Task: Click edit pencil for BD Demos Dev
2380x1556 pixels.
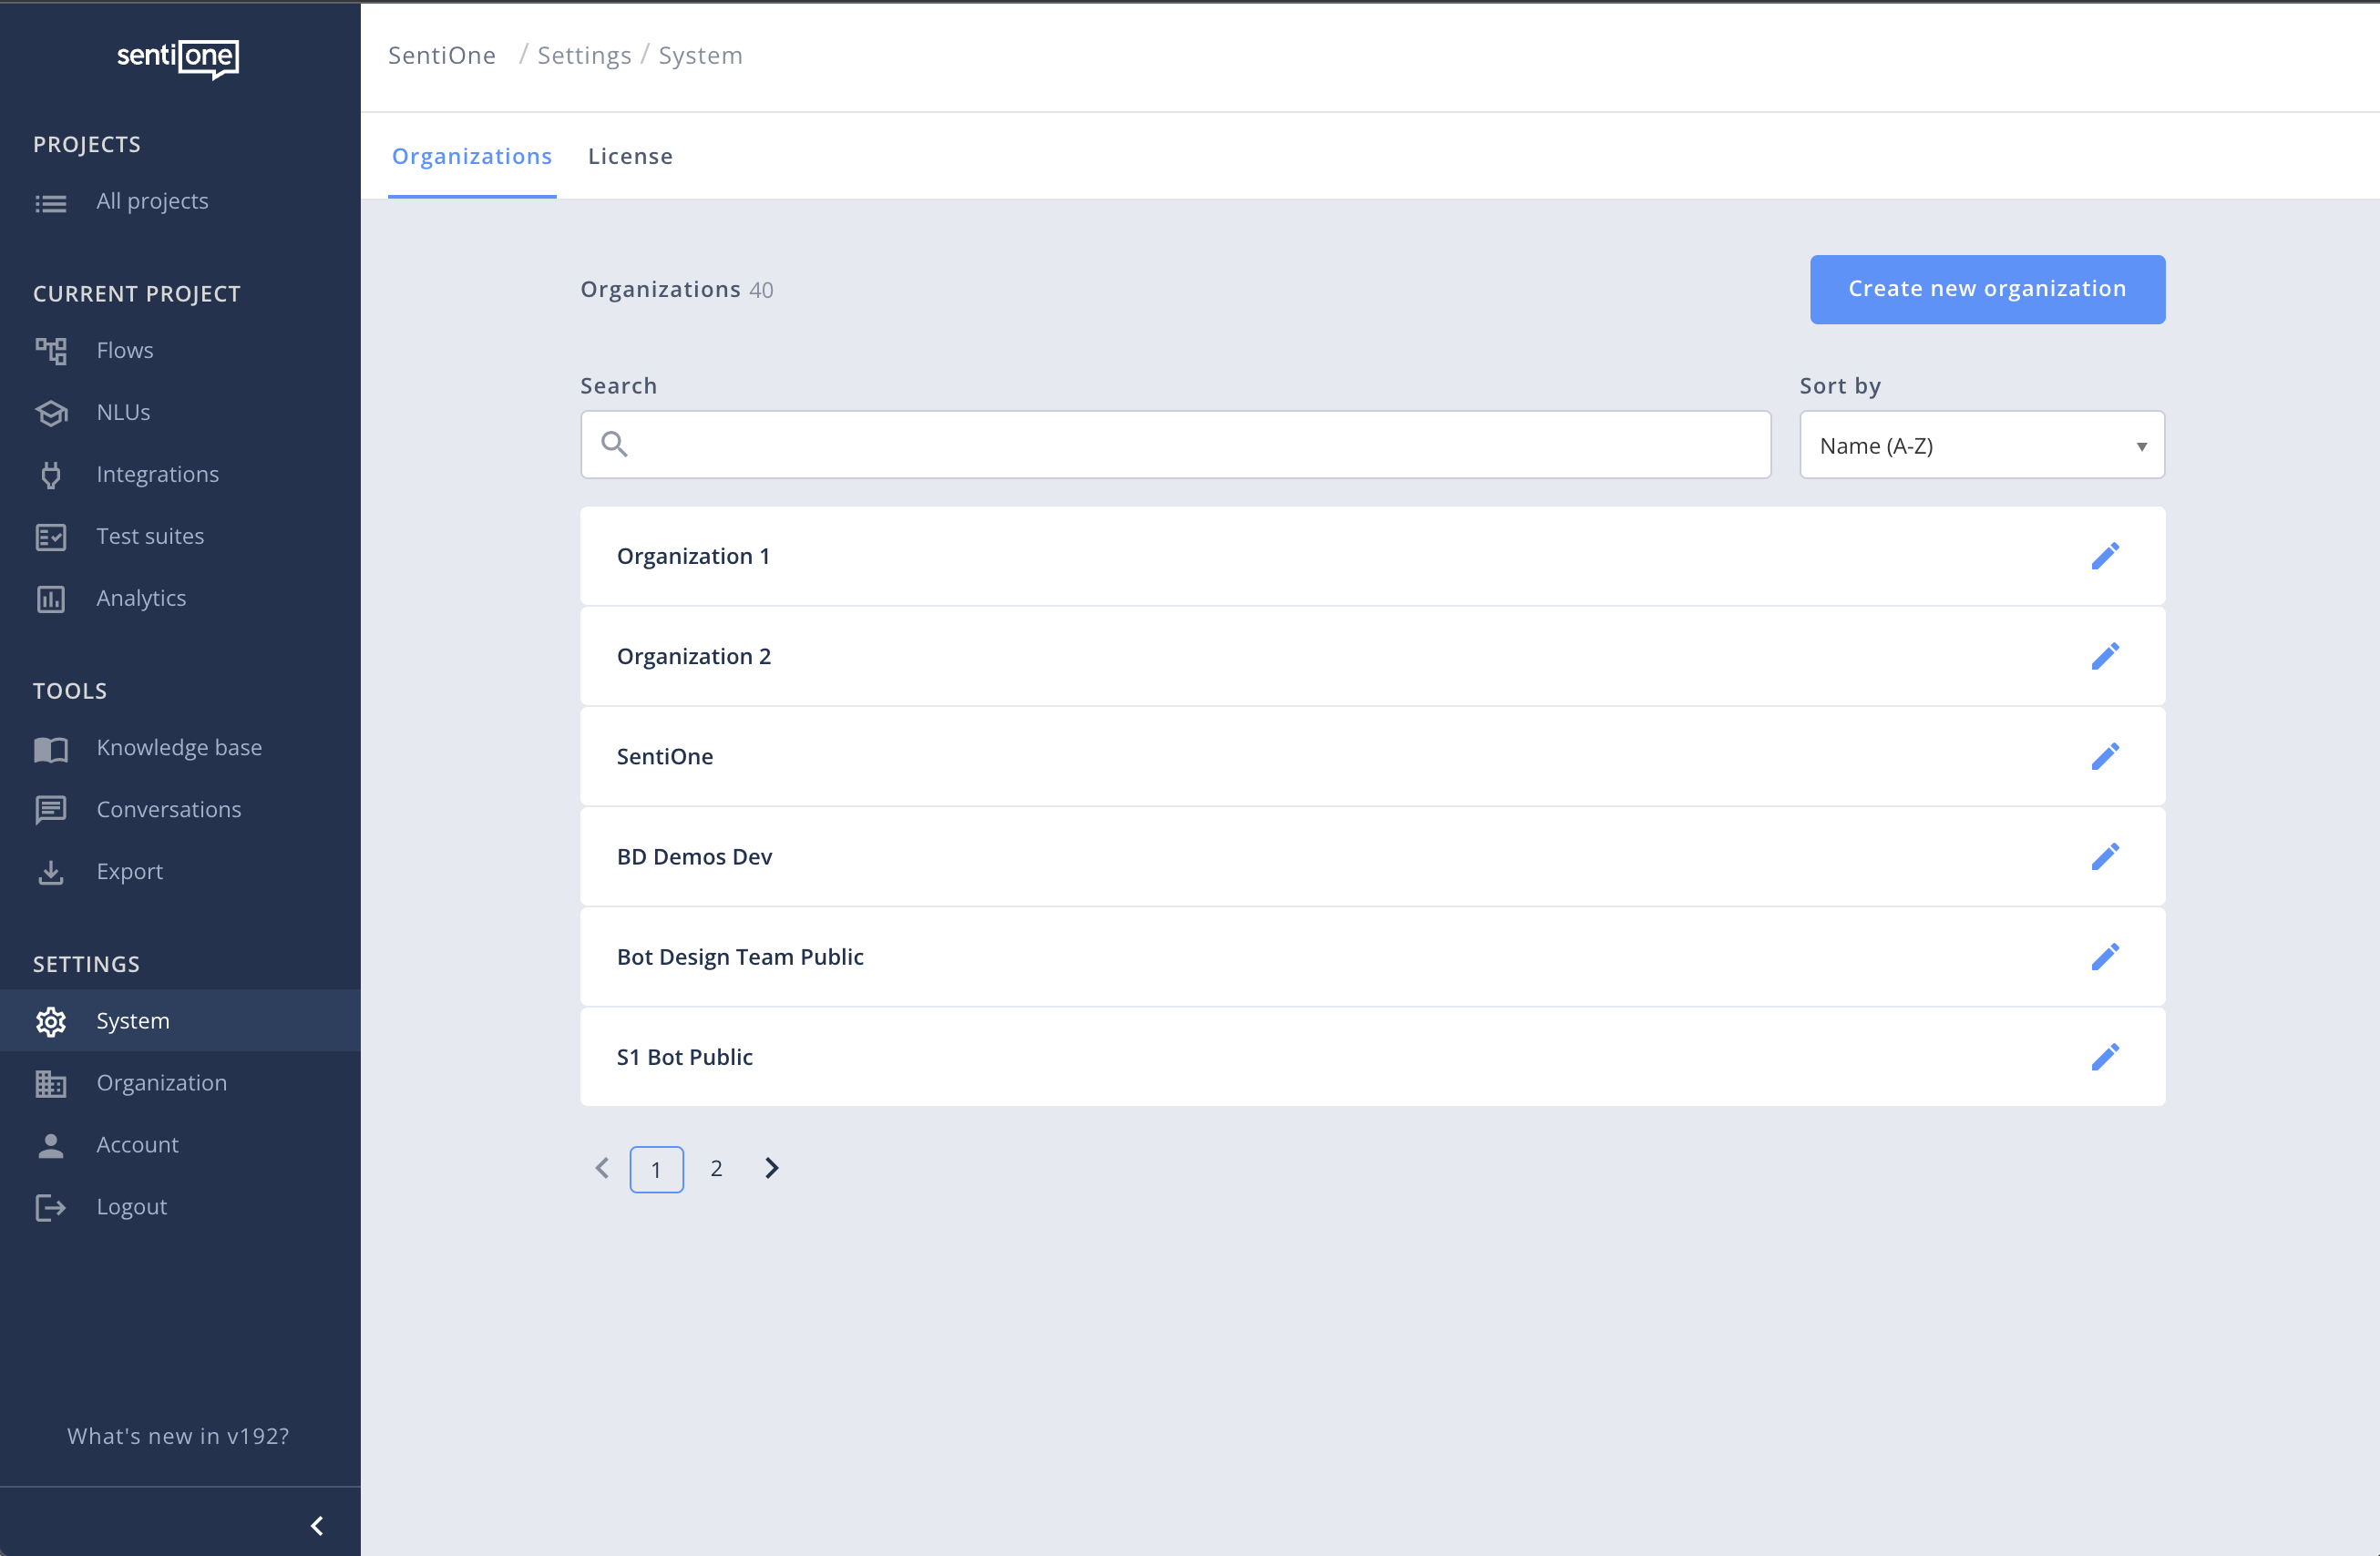Action: [2104, 857]
